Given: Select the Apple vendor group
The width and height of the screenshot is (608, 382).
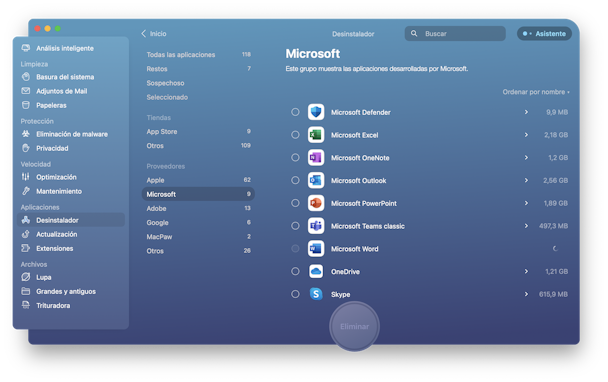Looking at the screenshot, I should coord(198,180).
